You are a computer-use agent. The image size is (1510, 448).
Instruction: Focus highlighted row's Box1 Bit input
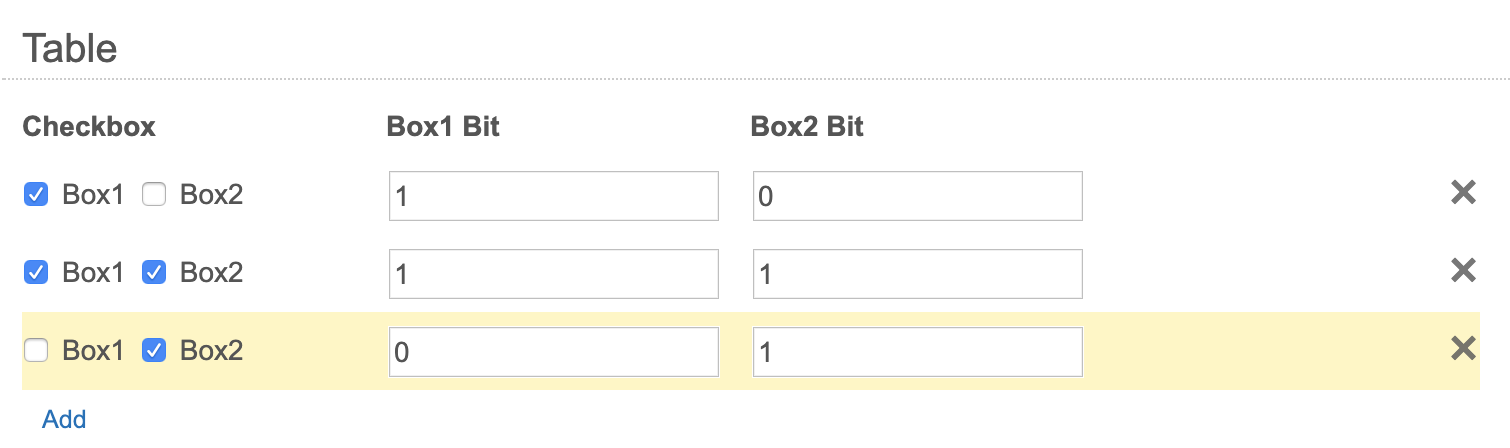coord(553,352)
